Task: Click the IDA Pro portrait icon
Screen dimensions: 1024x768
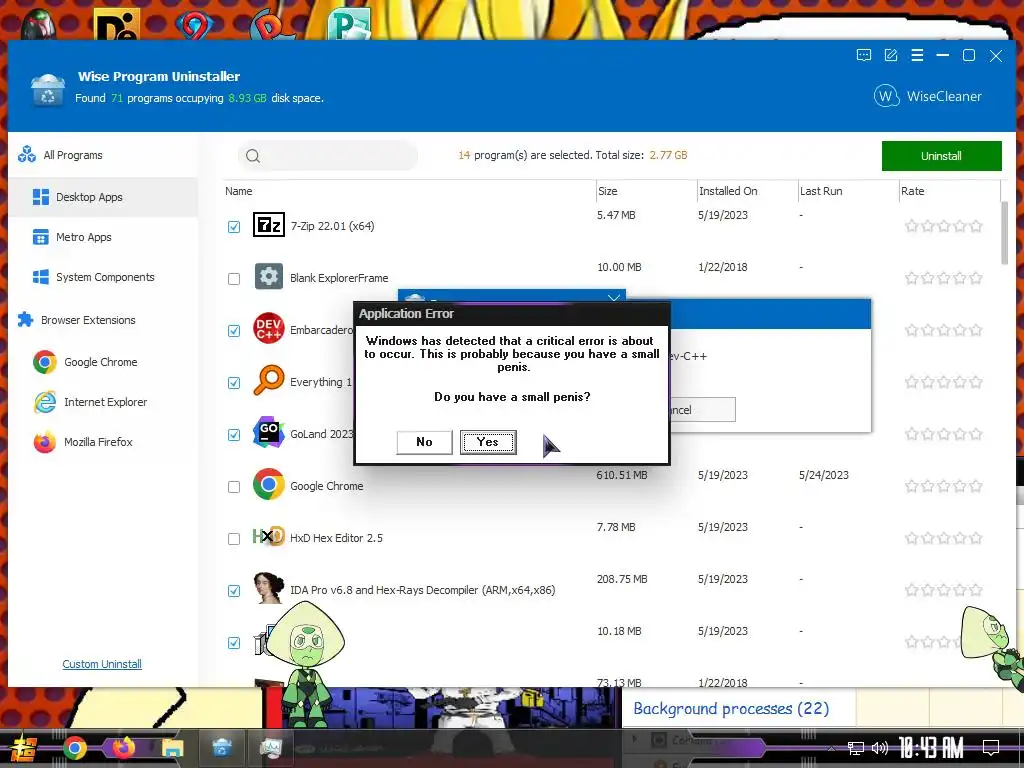Action: coord(268,588)
